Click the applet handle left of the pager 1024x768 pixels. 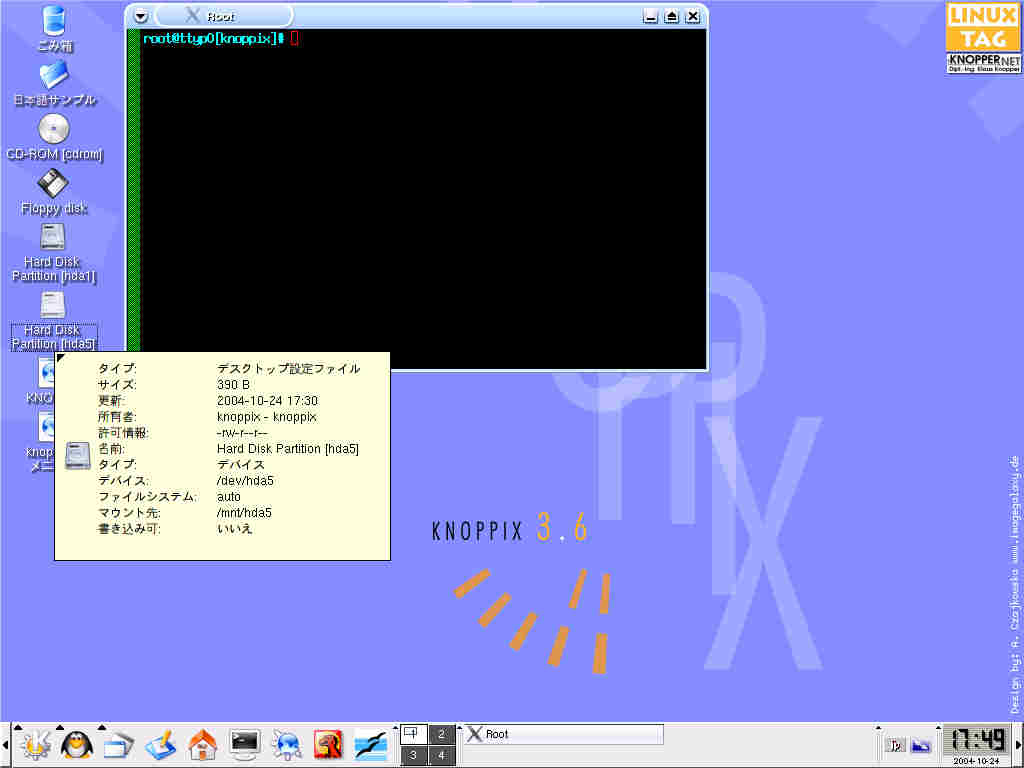tap(394, 745)
